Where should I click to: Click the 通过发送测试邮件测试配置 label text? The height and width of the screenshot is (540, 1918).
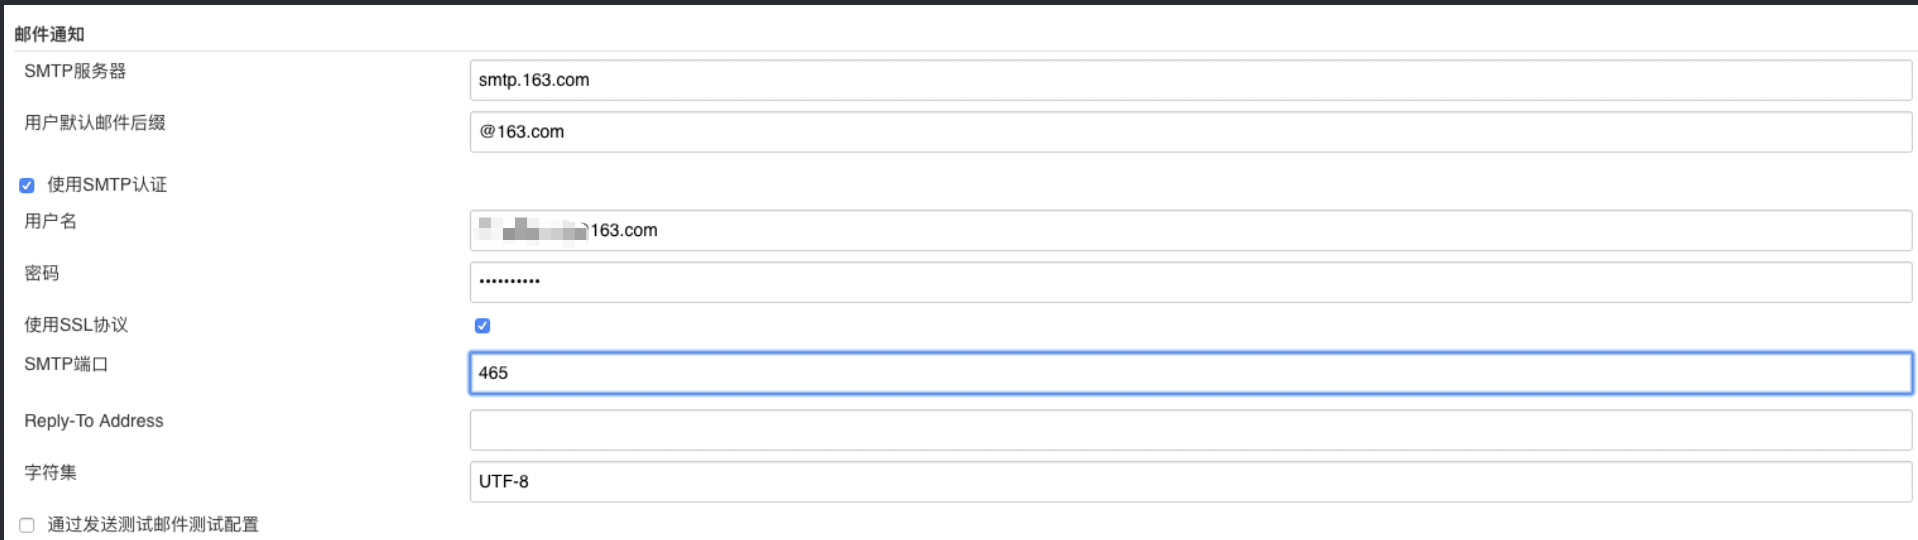tap(153, 525)
